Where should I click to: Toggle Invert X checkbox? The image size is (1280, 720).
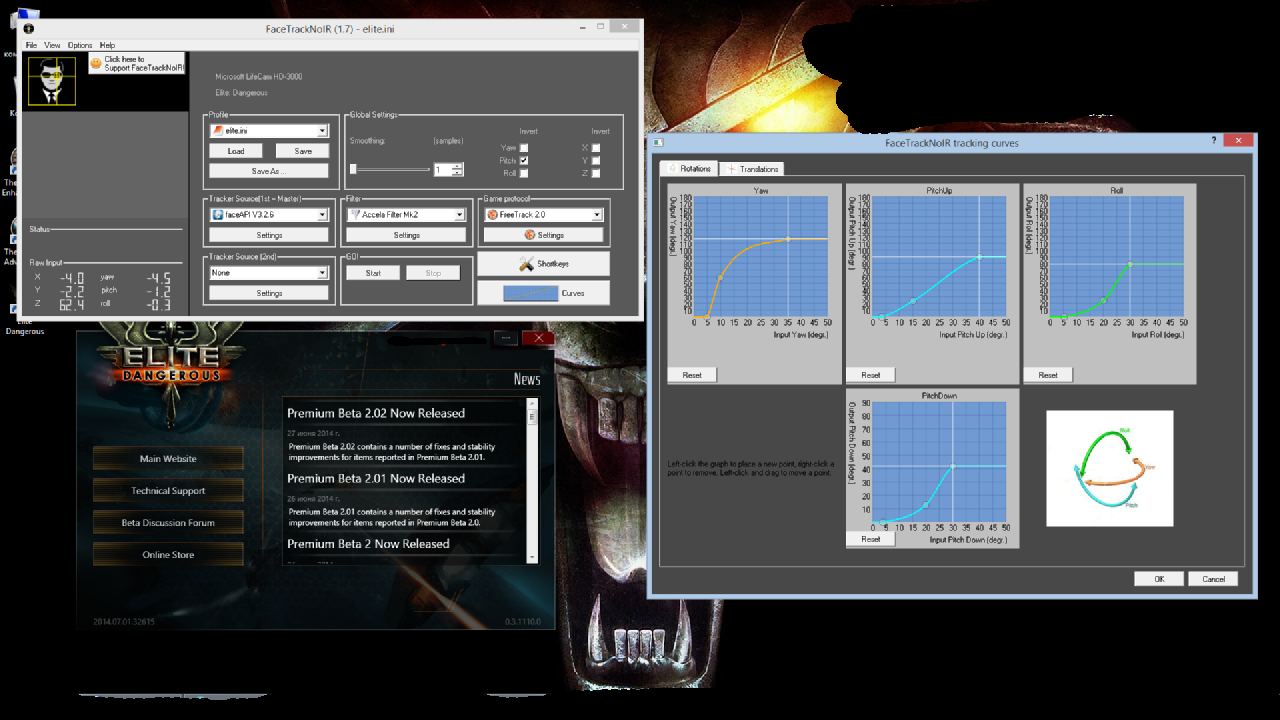[x=596, y=148]
